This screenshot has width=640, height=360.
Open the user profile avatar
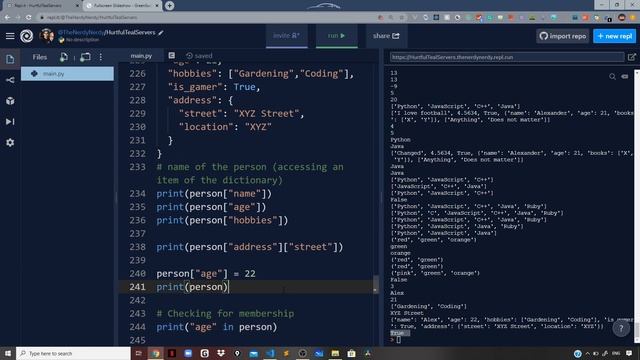click(x=47, y=36)
